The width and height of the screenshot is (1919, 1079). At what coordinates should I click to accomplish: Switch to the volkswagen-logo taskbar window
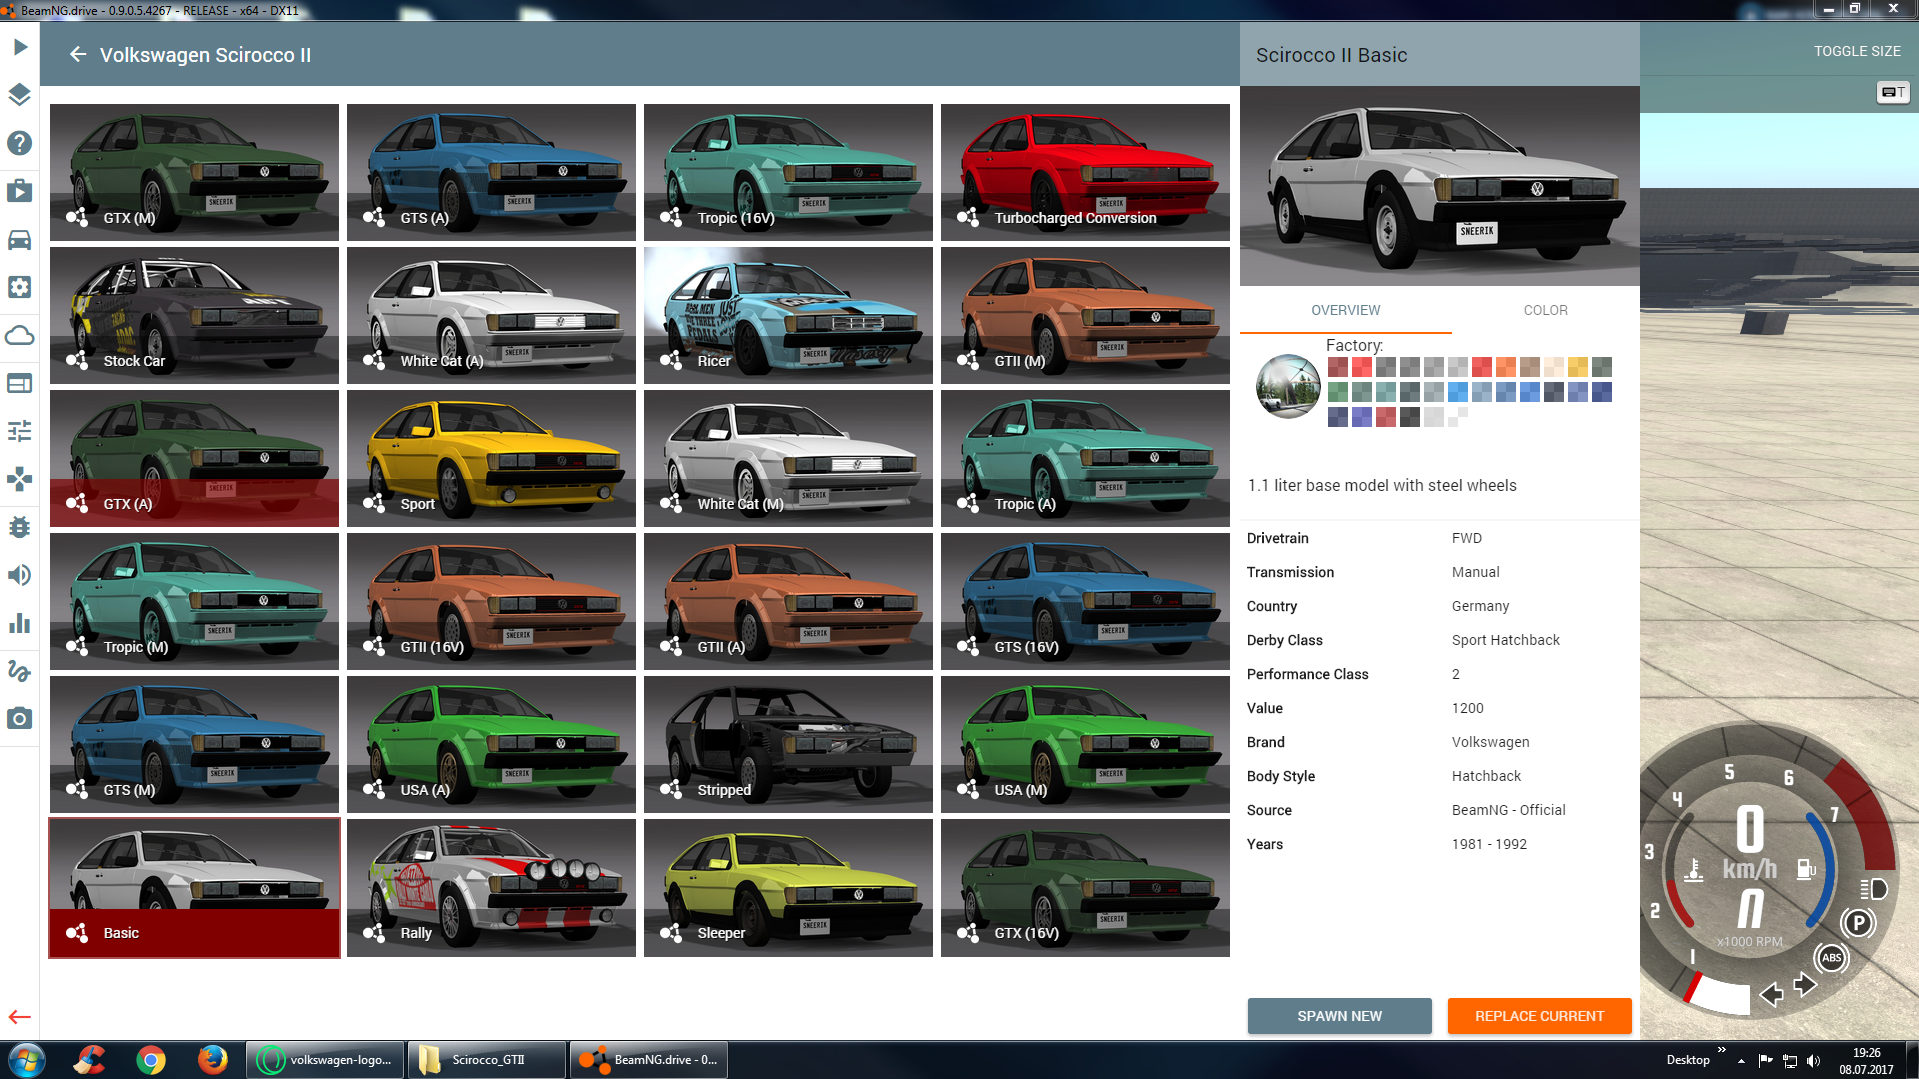(326, 1060)
